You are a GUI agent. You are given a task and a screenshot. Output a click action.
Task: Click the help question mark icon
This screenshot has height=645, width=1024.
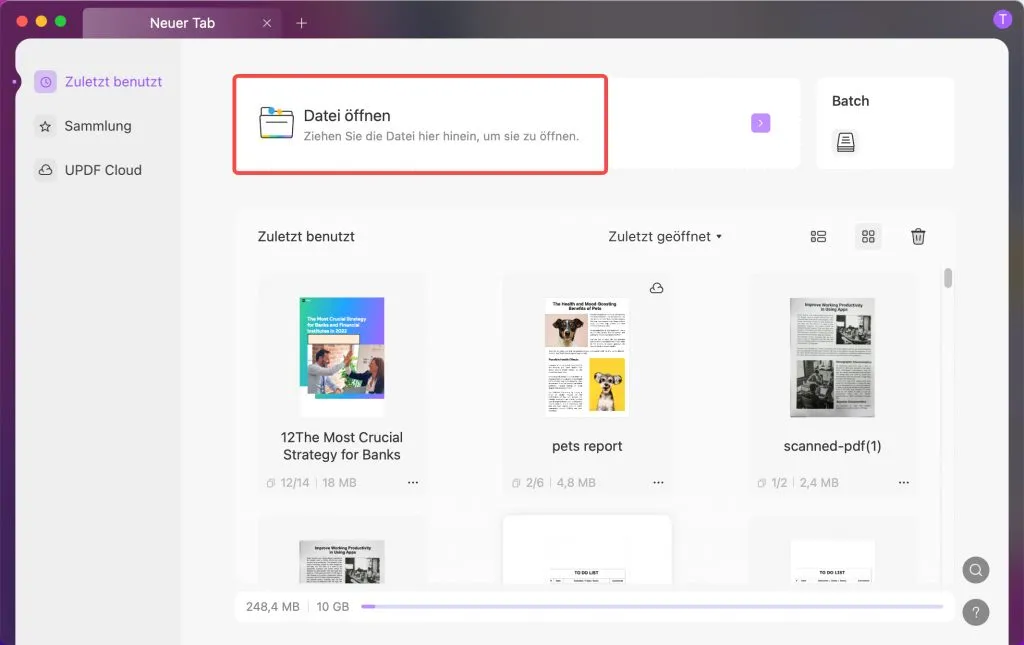click(x=976, y=612)
